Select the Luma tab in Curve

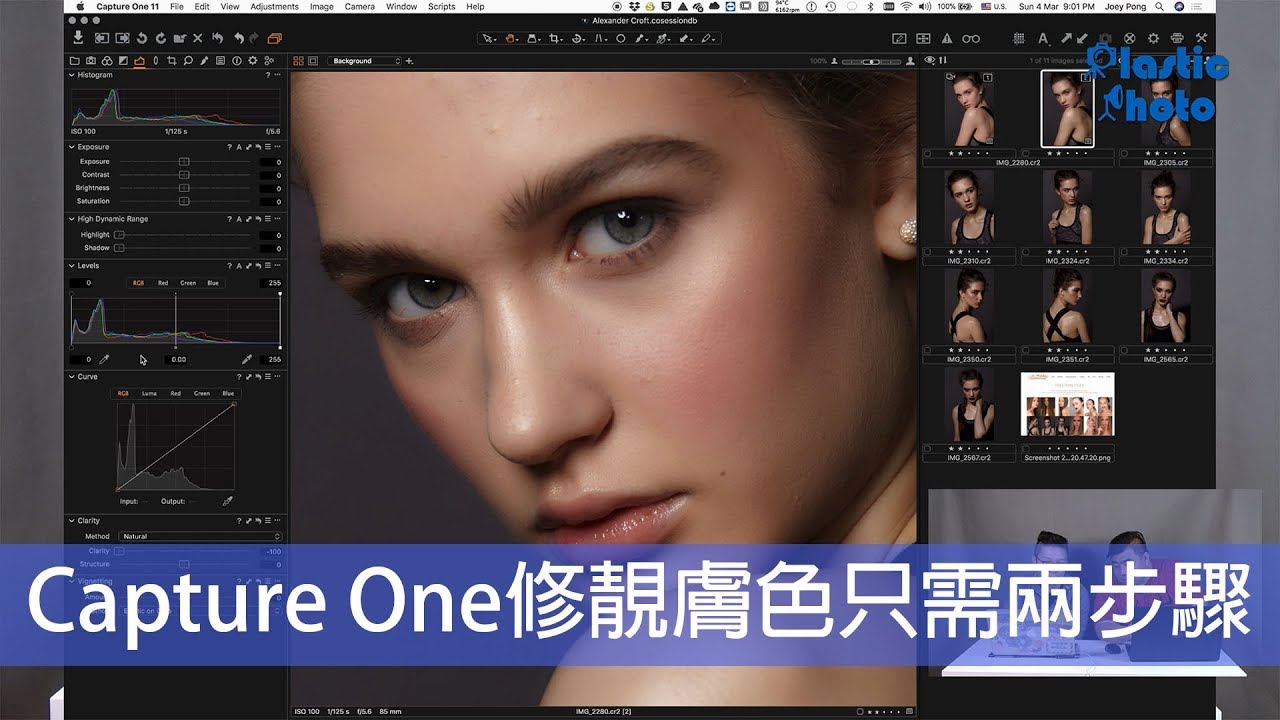tap(149, 393)
